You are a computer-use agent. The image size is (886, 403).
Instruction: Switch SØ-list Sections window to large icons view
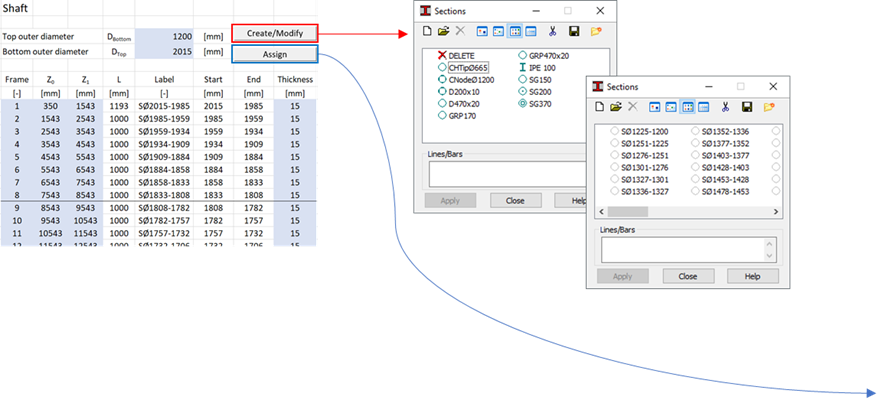[655, 106]
